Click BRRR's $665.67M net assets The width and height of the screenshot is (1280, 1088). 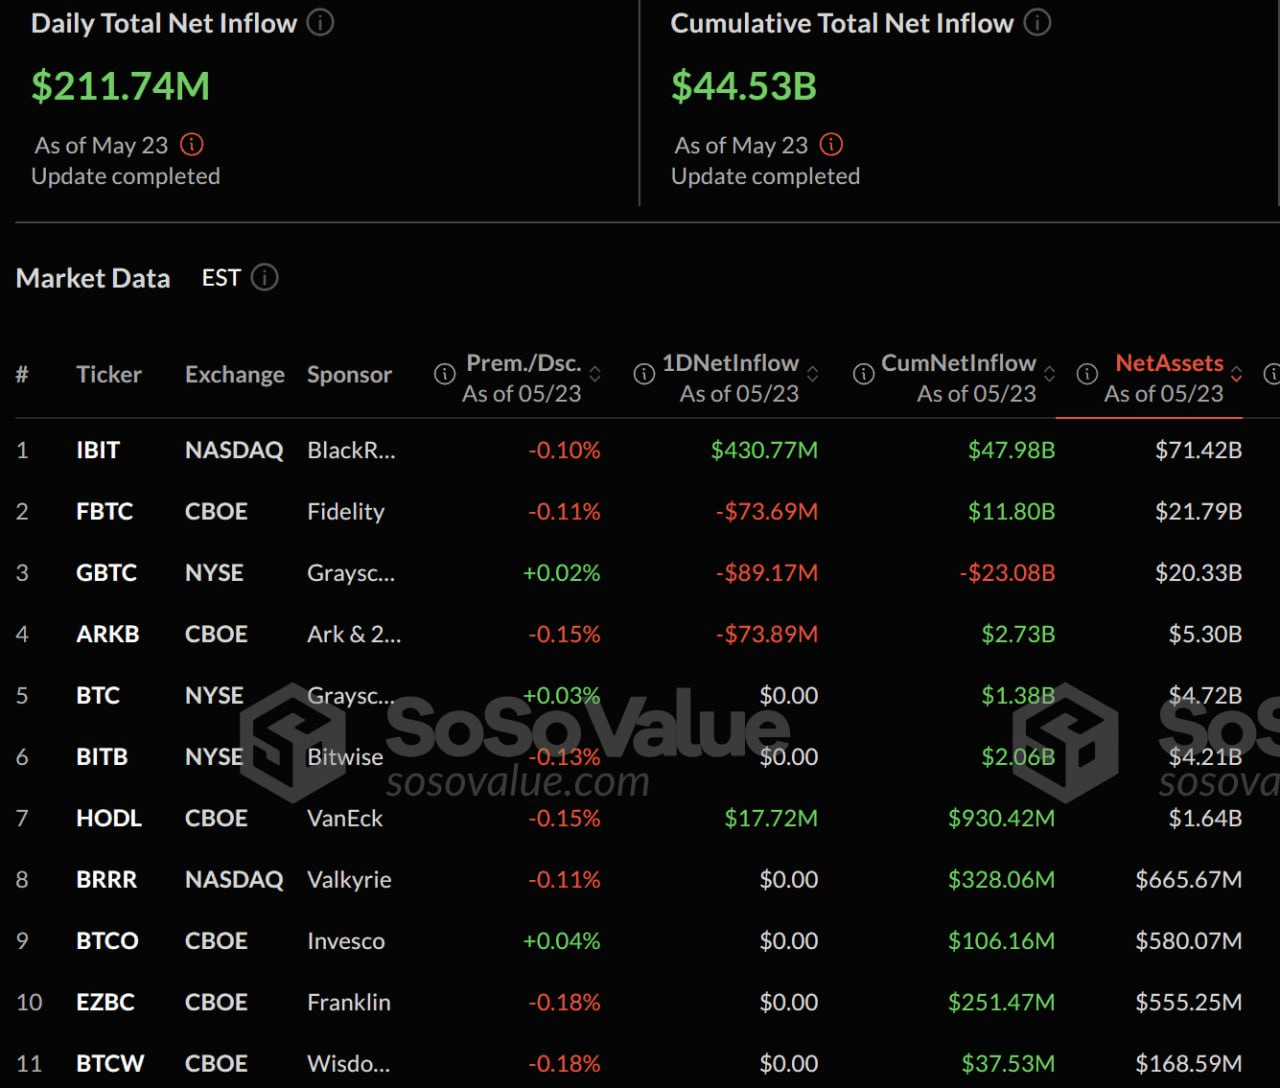pos(1188,880)
